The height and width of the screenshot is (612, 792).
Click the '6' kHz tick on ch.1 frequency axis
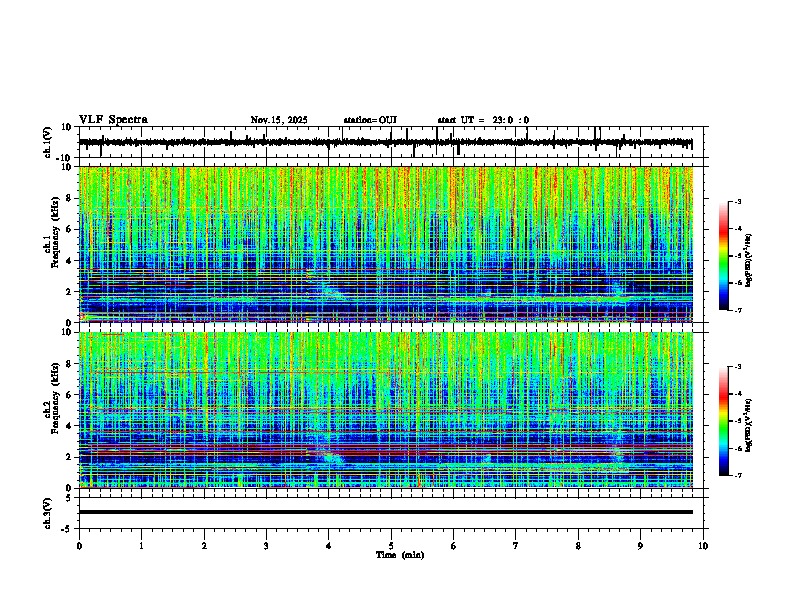tap(71, 229)
